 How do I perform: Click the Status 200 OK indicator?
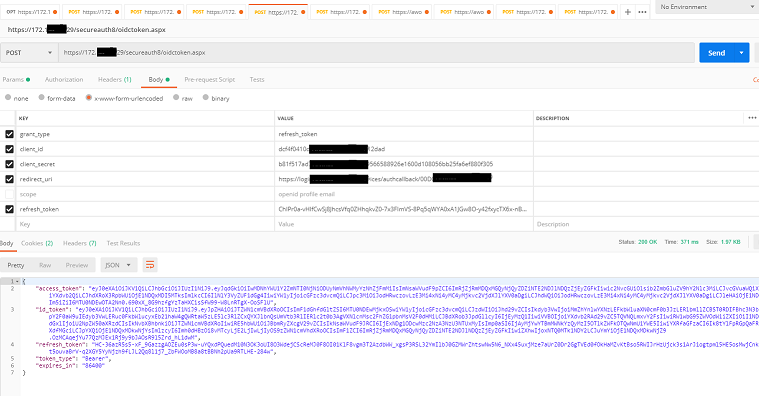click(x=638, y=242)
